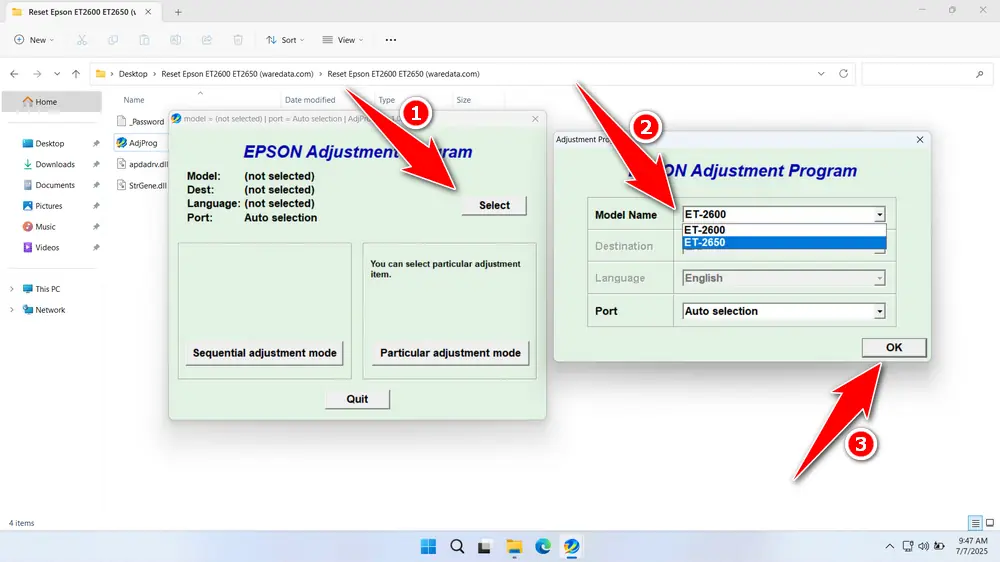
Task: Click the Copy icon in Explorer toolbar
Action: click(x=113, y=40)
